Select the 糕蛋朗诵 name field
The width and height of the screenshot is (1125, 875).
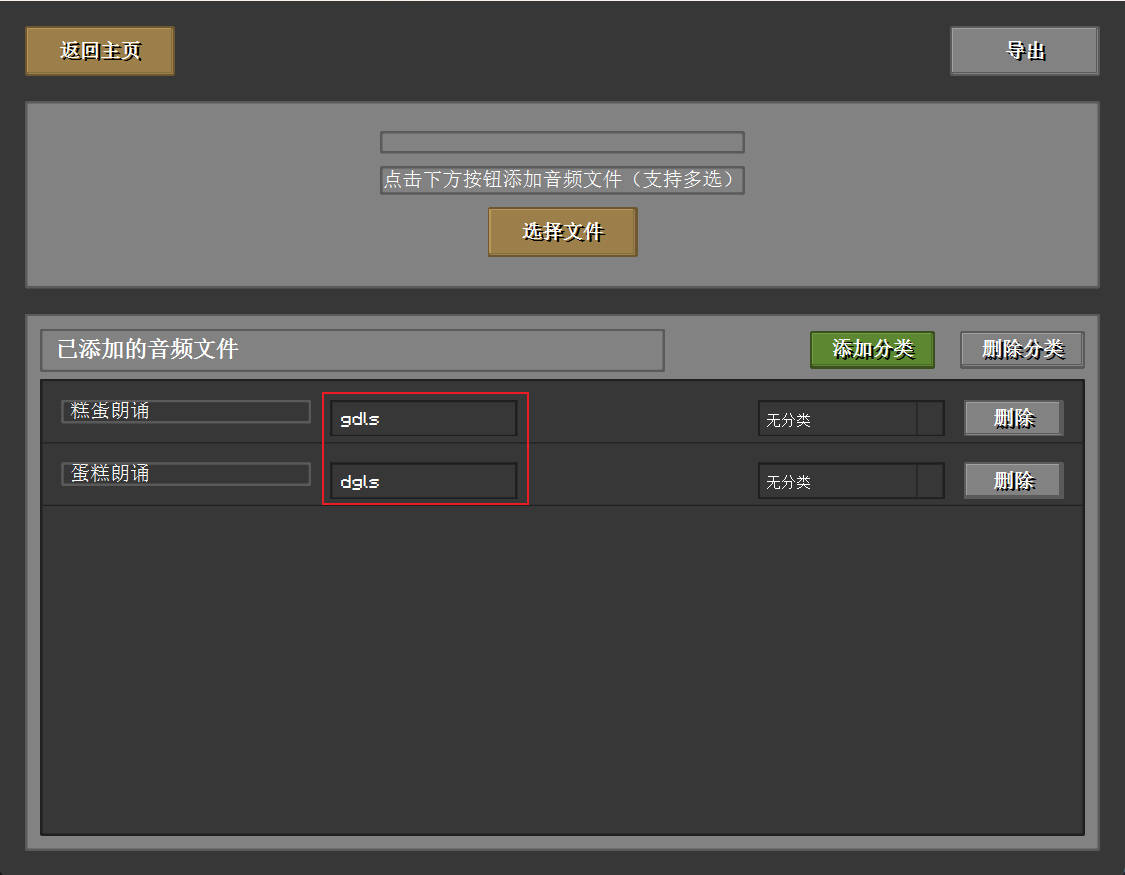[x=184, y=410]
